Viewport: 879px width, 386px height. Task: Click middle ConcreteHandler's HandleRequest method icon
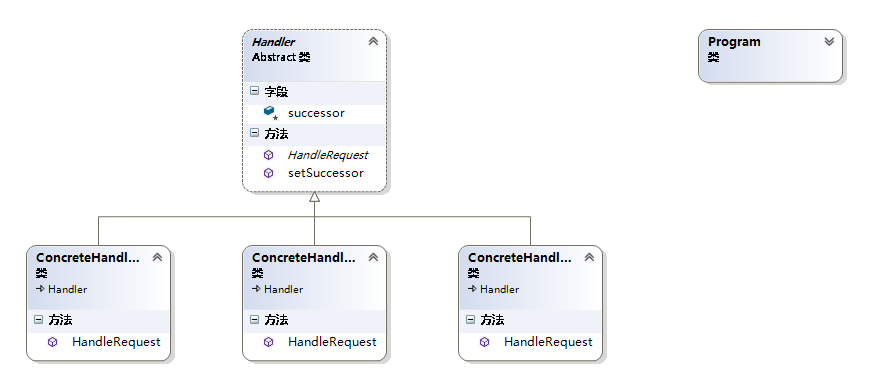pos(269,342)
